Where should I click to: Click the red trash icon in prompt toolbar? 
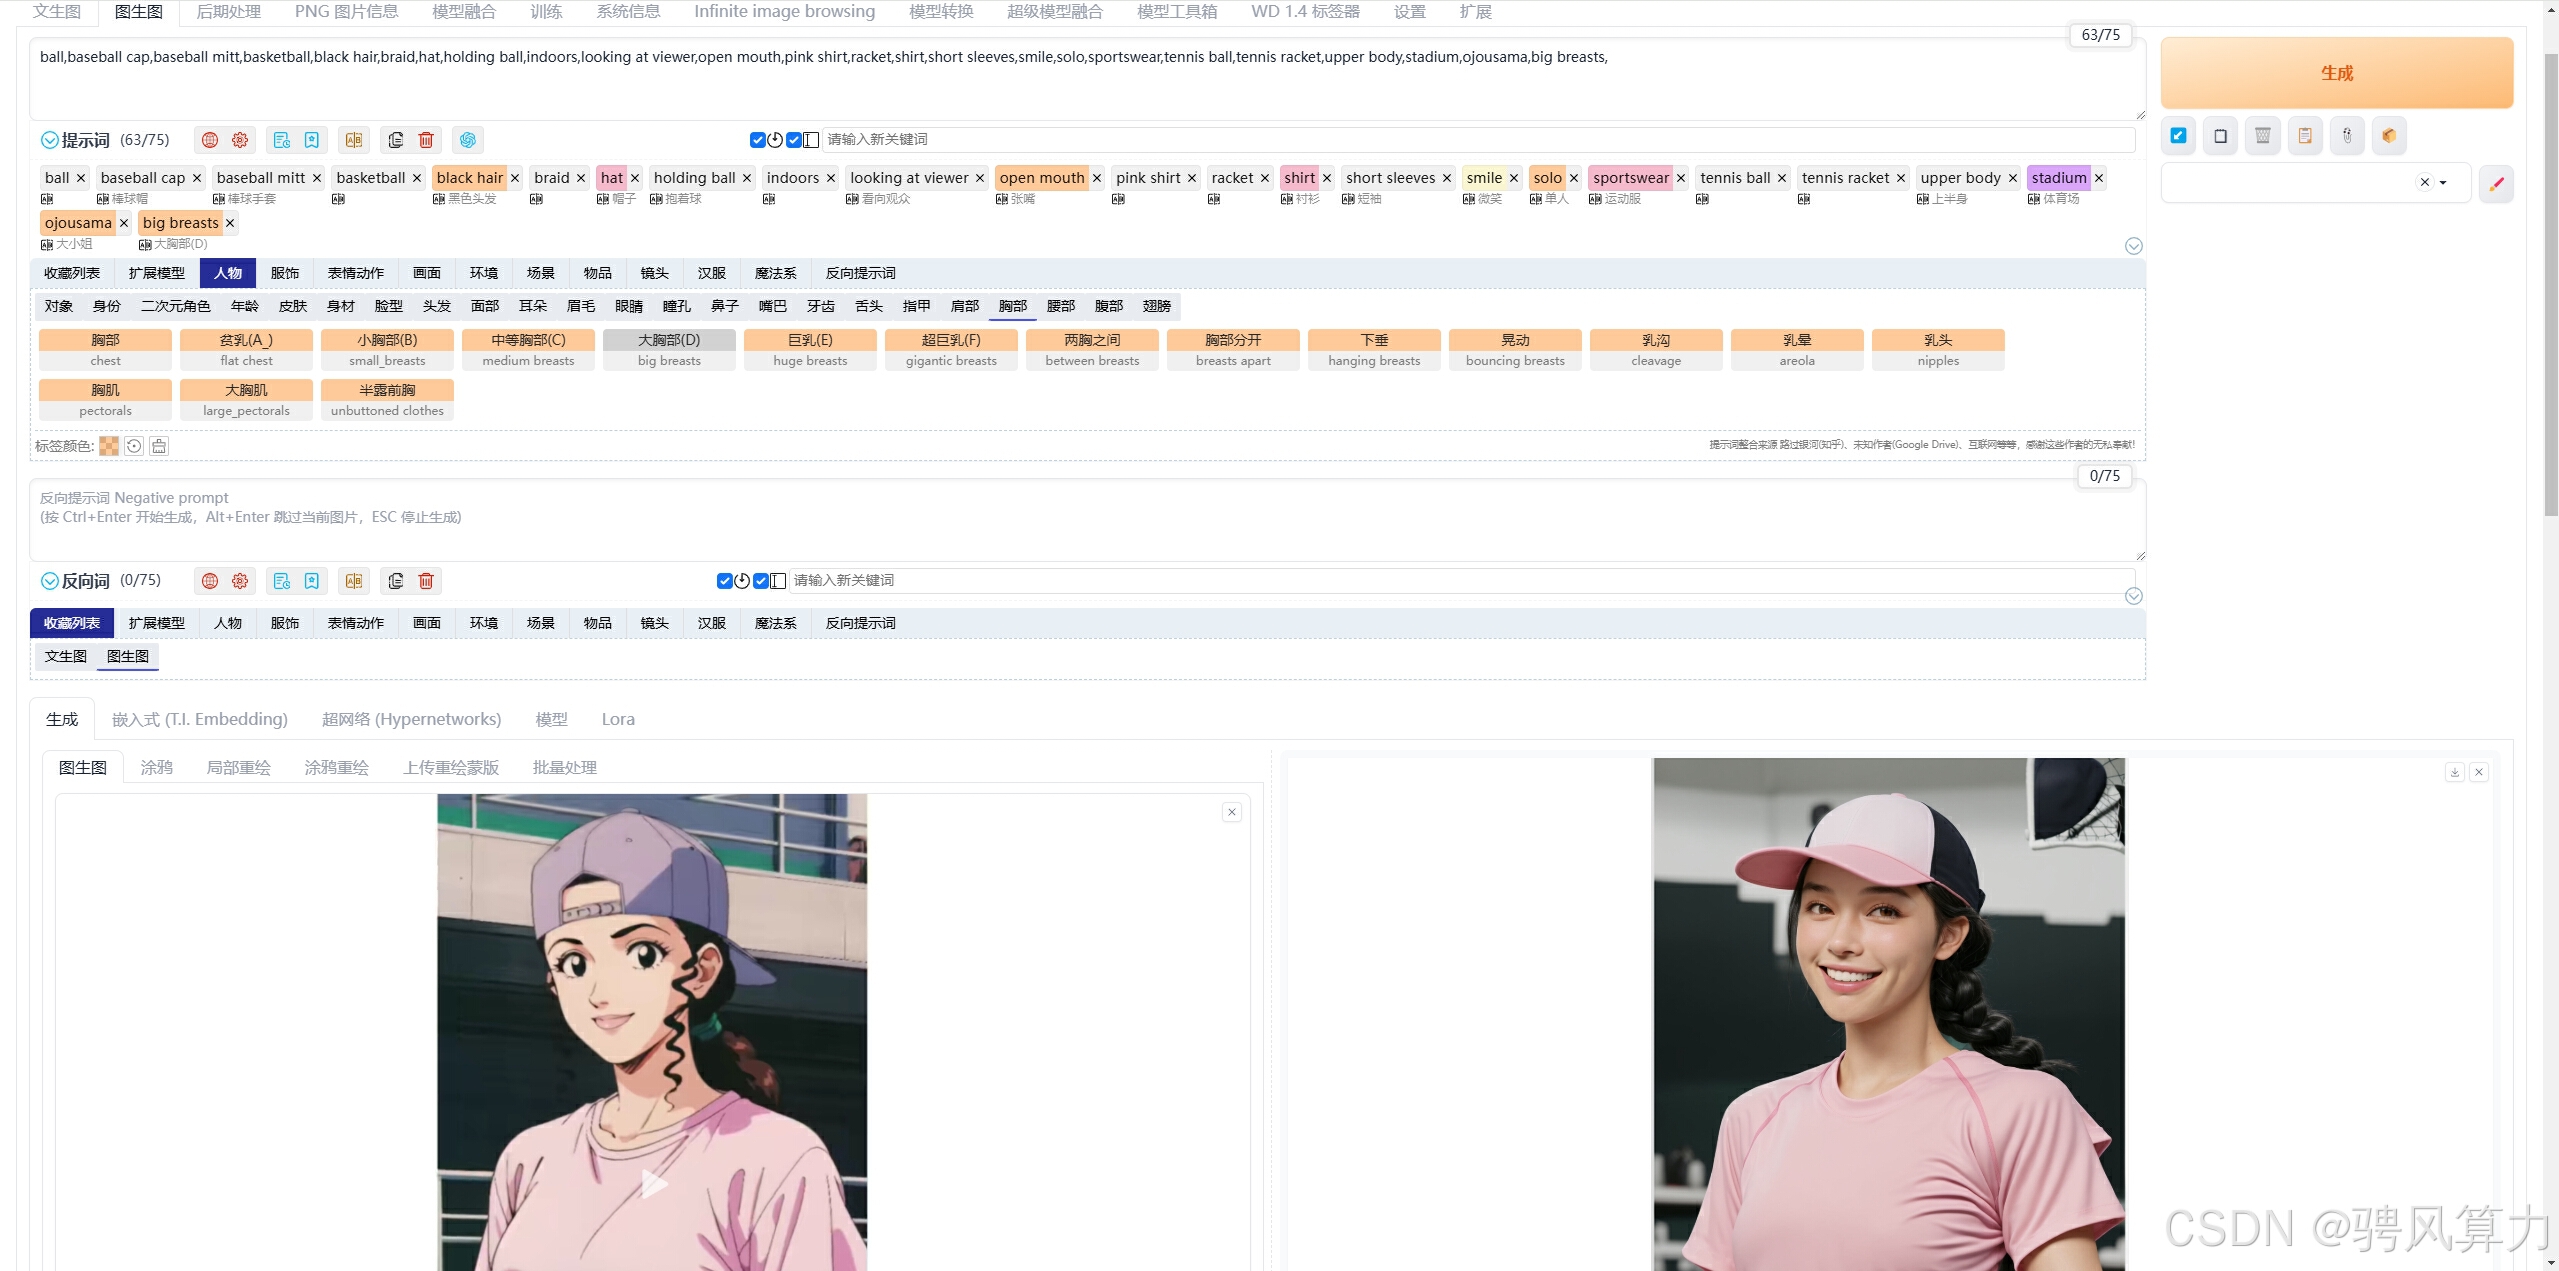(426, 140)
